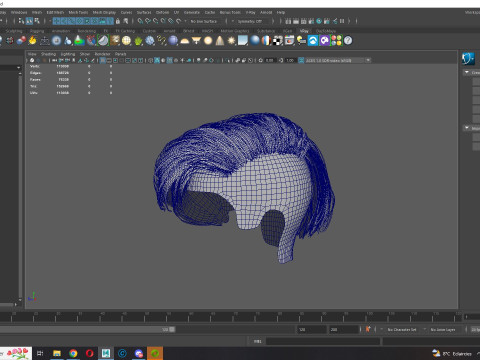Image resolution: width=480 pixels, height=360 pixels.
Task: Click the fire effect shelf icon
Action: pos(32,41)
